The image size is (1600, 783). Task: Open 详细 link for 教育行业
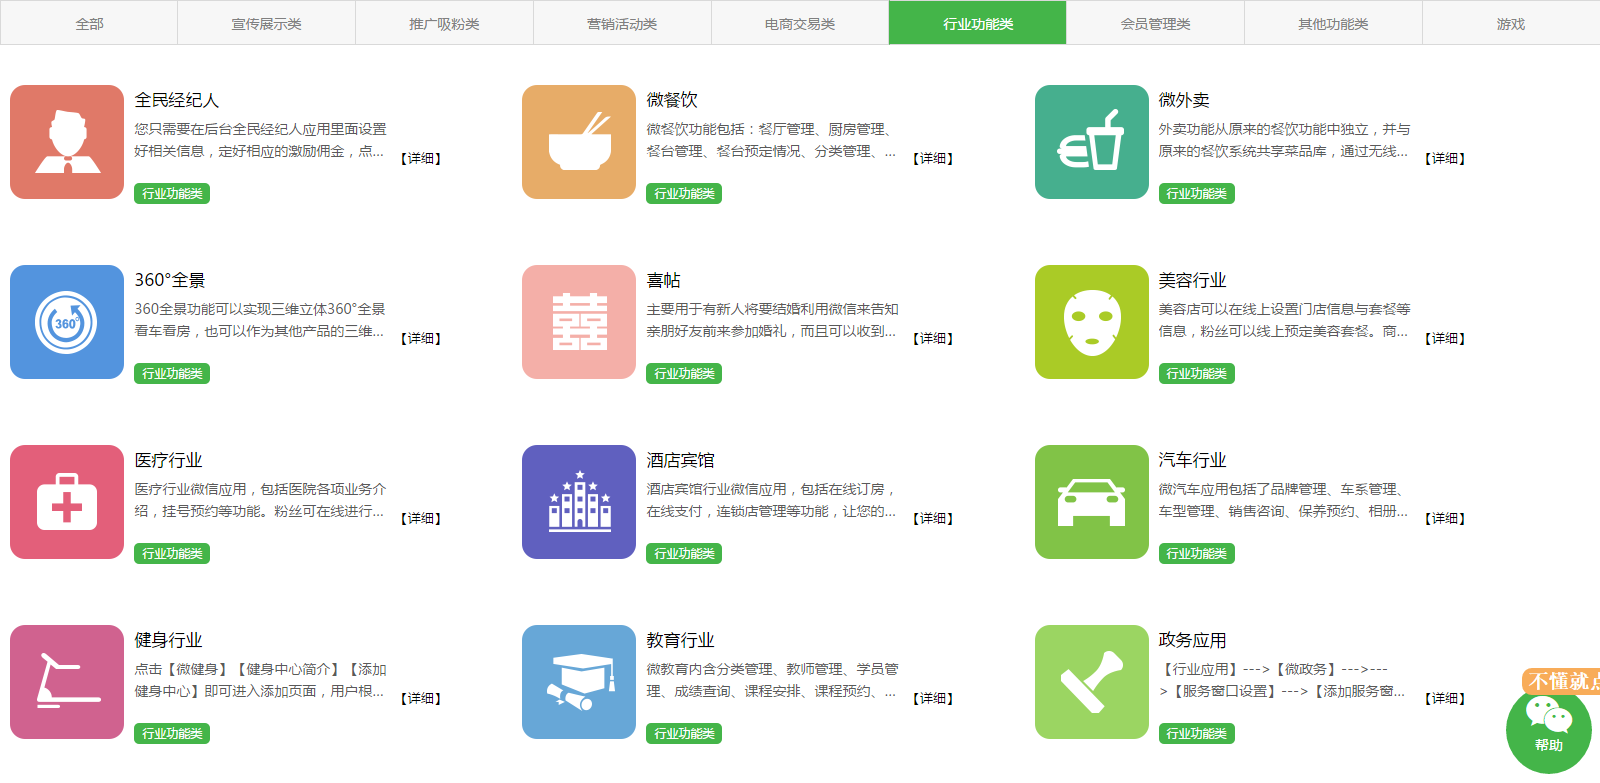(933, 698)
